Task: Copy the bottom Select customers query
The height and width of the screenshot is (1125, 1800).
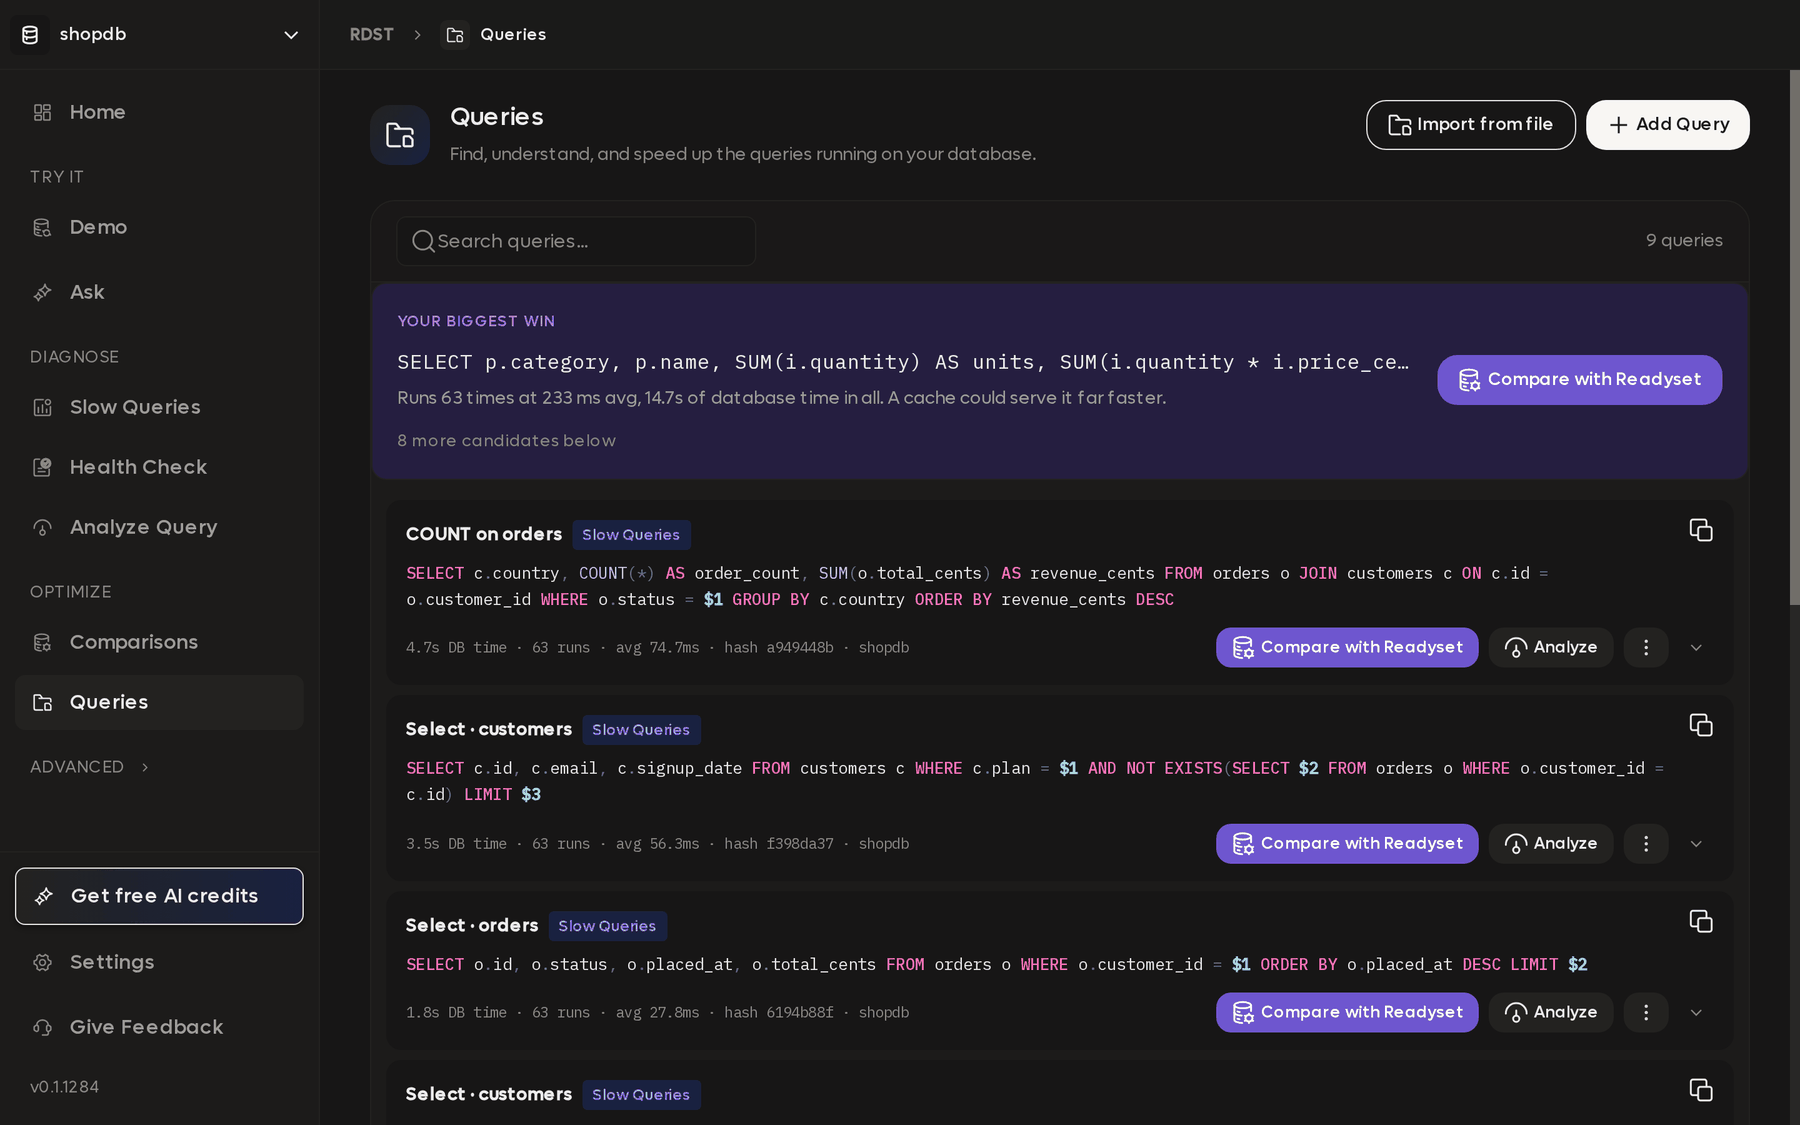Action: click(x=1700, y=1090)
